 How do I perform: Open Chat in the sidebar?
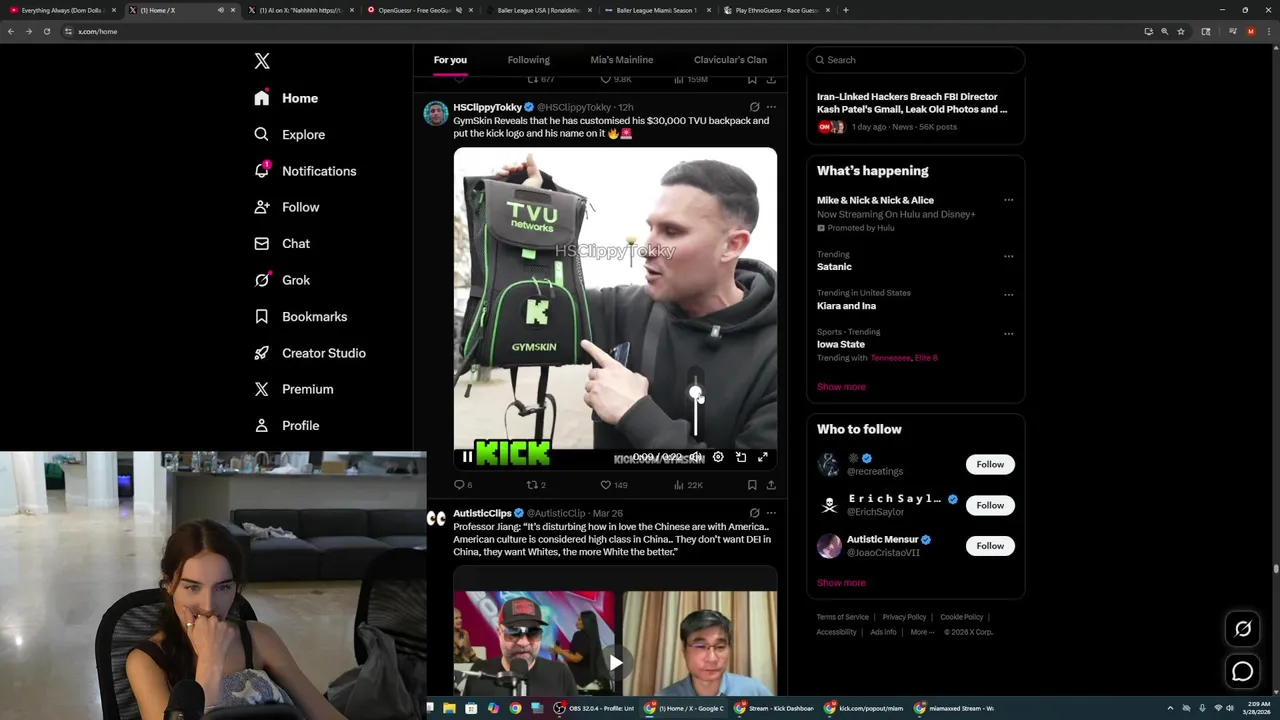(x=282, y=243)
